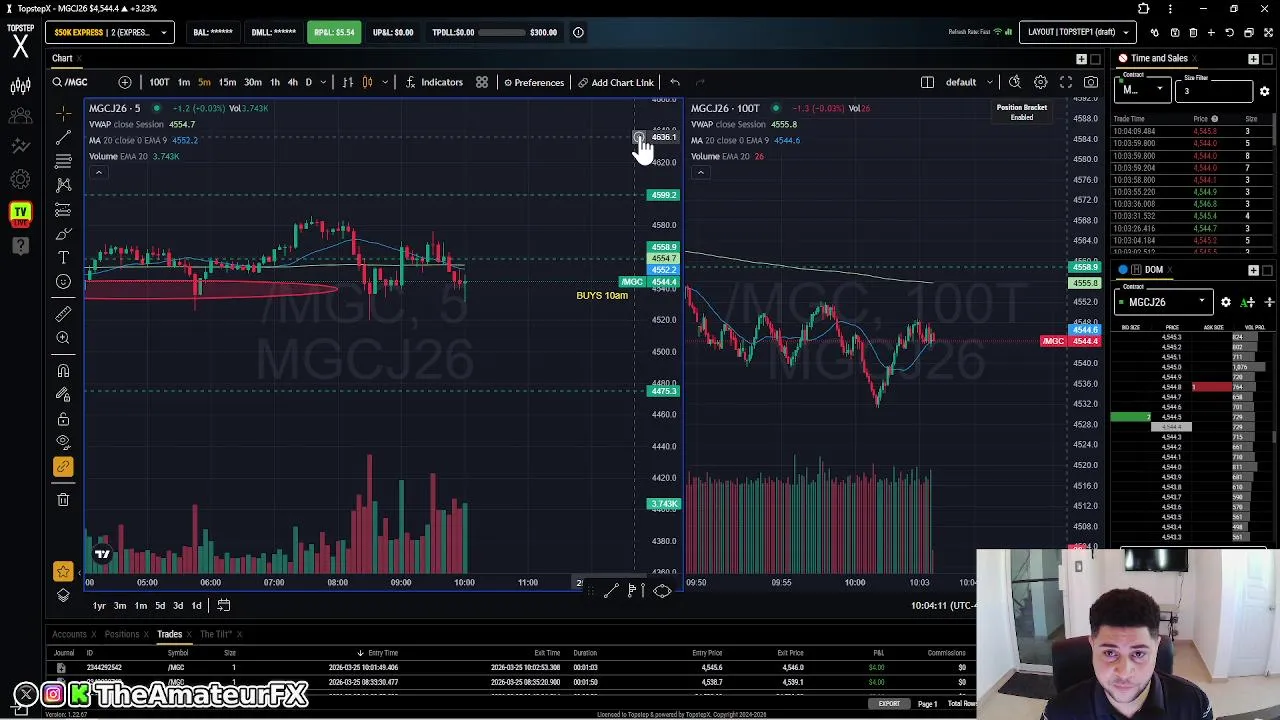Viewport: 1280px width, 720px height.
Task: Open the Fibonacci retracement tools
Action: click(x=63, y=161)
